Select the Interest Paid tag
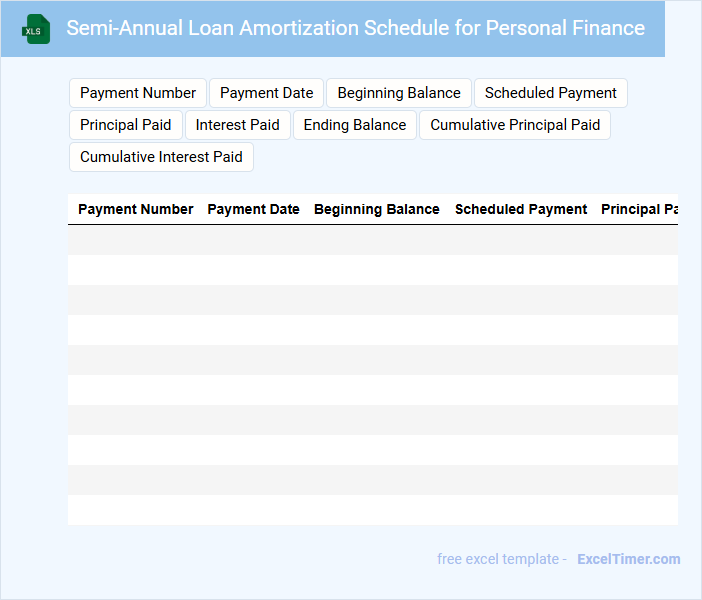702x600 pixels. coord(238,125)
